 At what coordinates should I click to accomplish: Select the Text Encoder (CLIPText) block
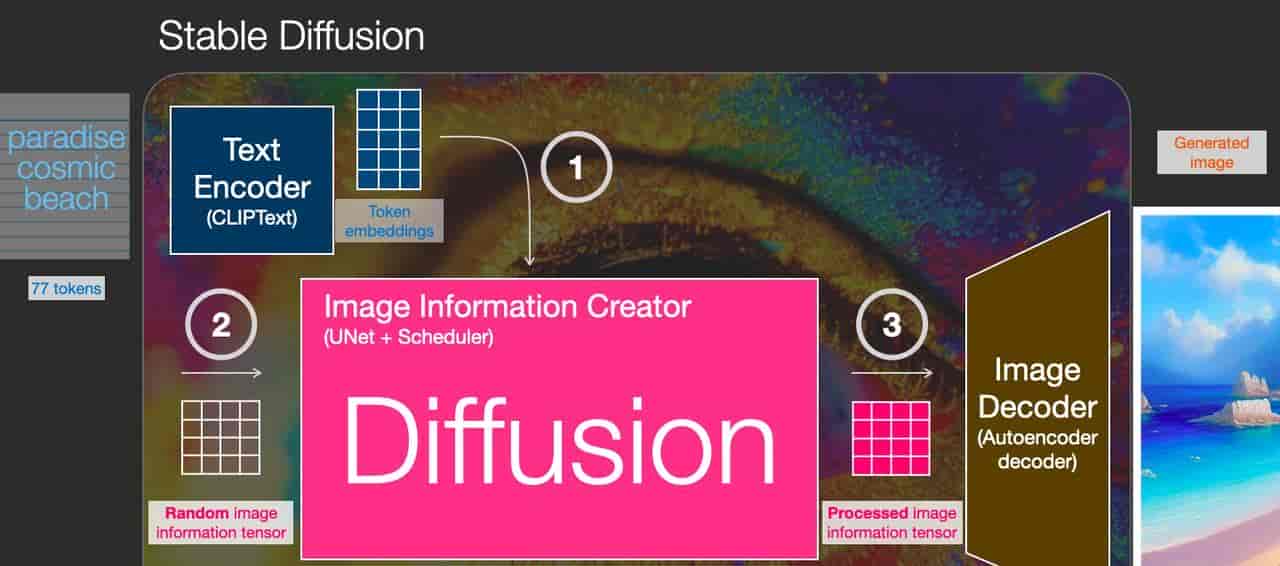click(x=252, y=179)
